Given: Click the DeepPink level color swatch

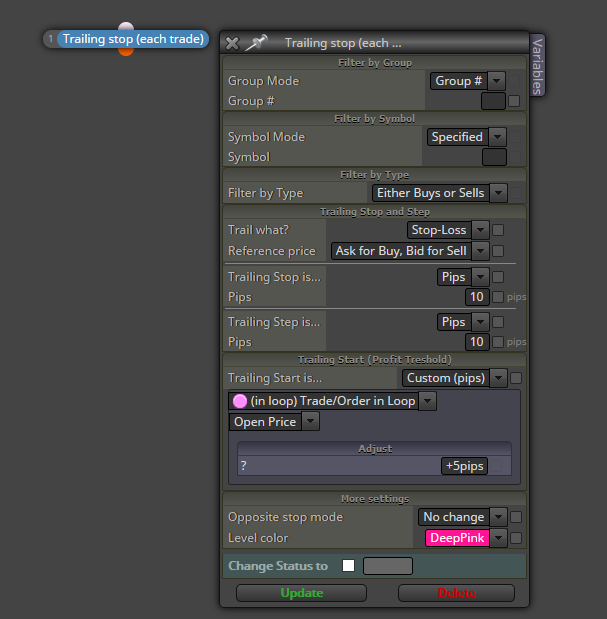Looking at the screenshot, I should coord(457,538).
